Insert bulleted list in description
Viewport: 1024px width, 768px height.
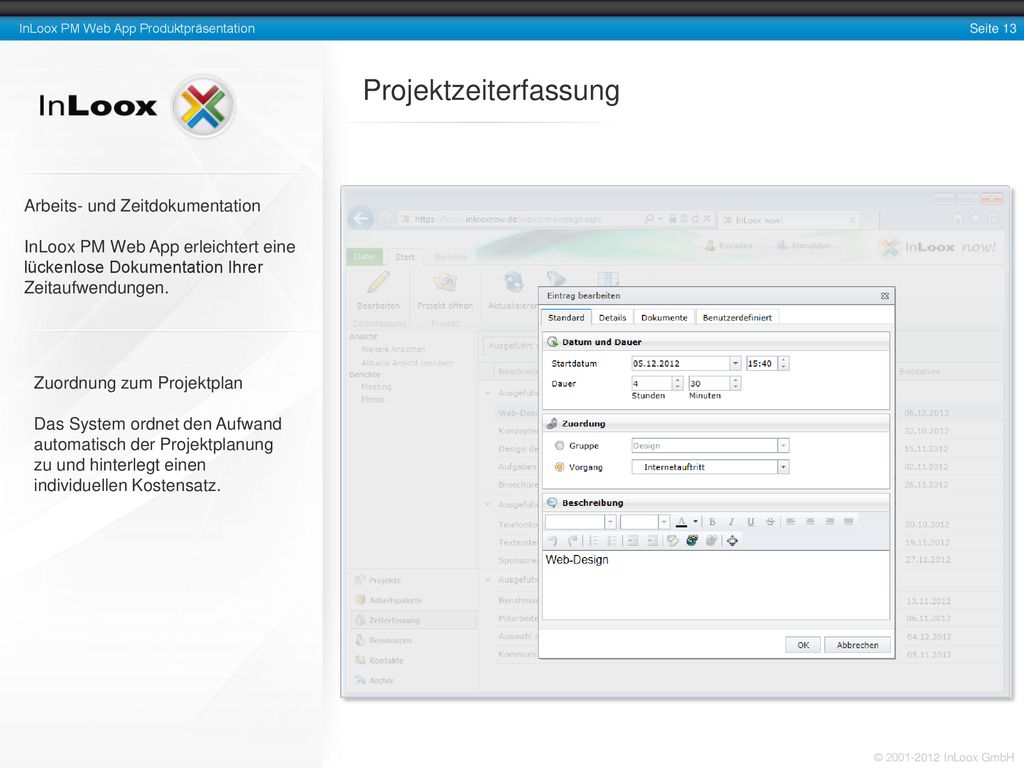[x=612, y=541]
